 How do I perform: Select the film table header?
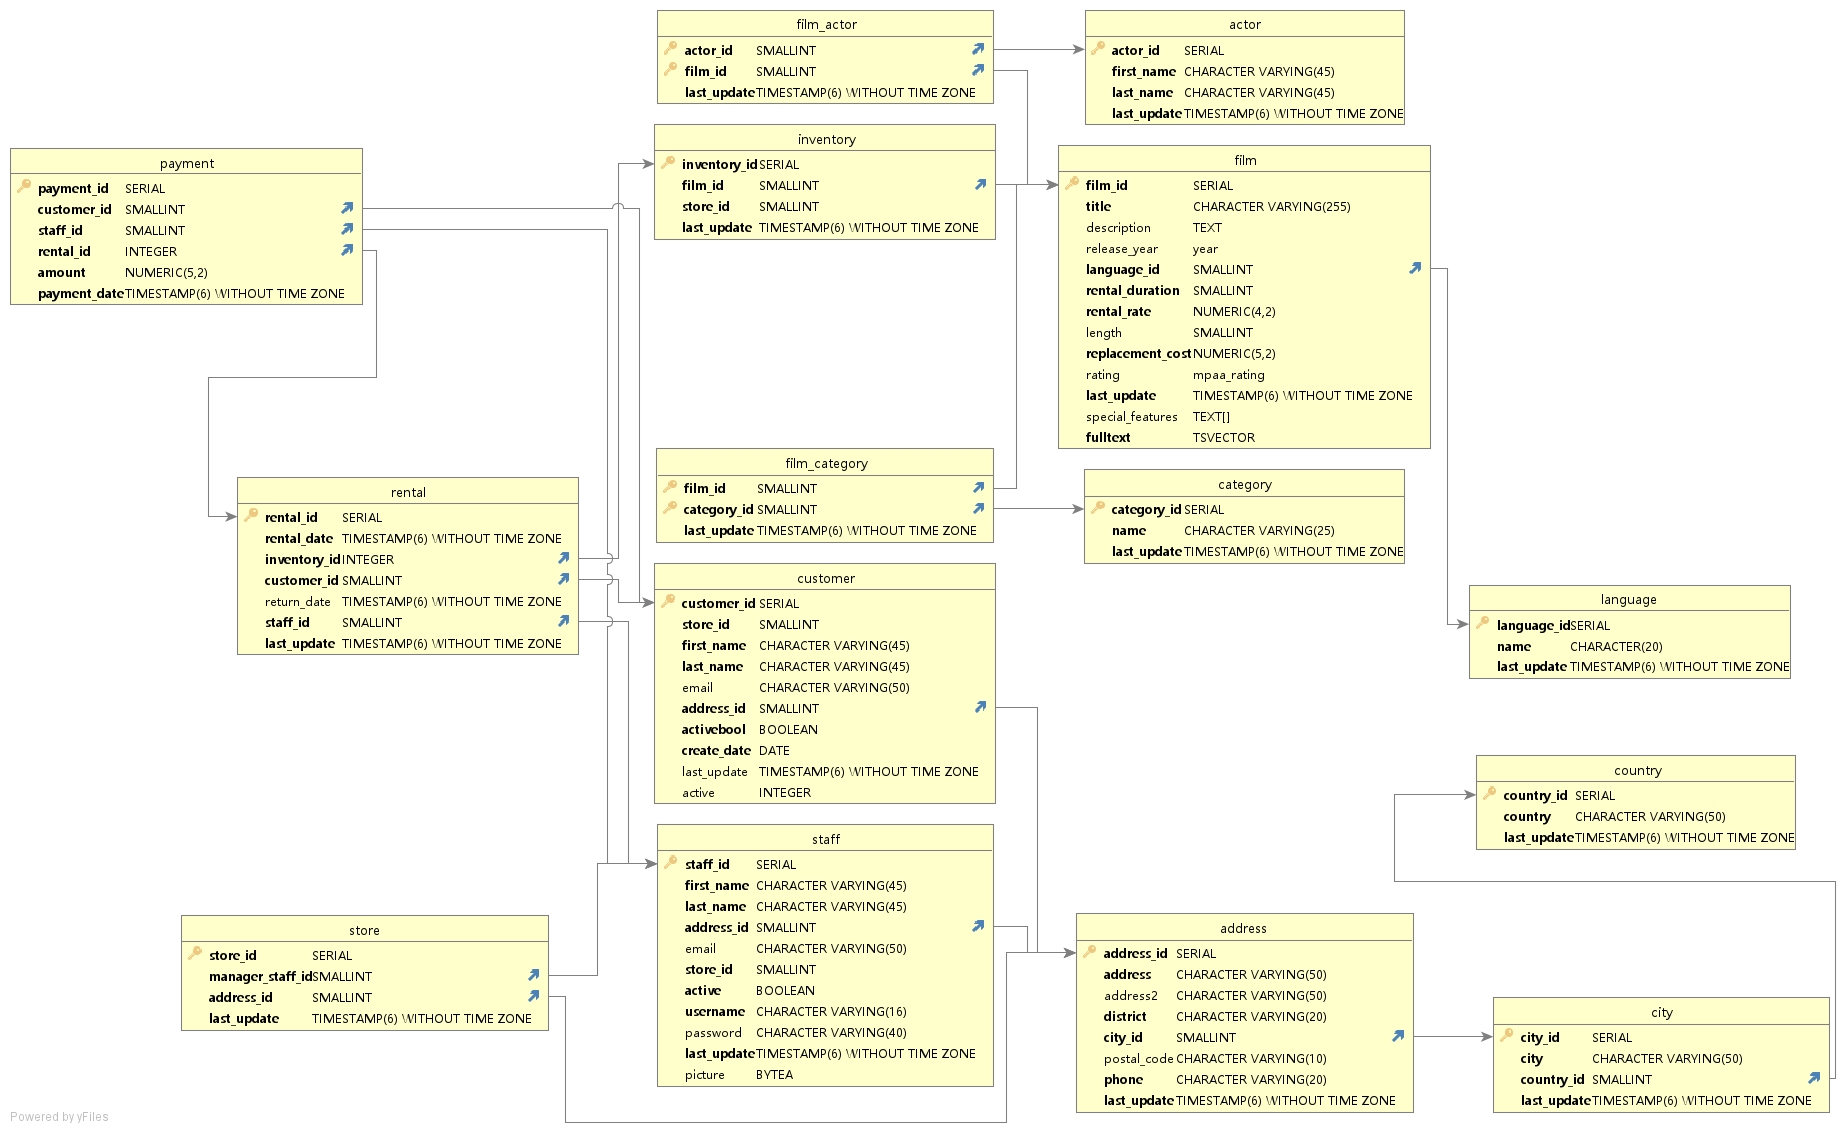tap(1243, 160)
